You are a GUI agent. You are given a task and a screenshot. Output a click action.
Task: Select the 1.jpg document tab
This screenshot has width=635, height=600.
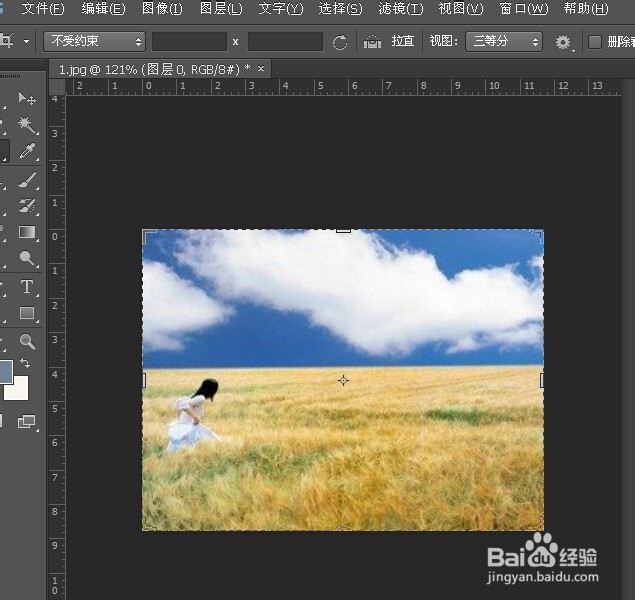pyautogui.click(x=154, y=70)
